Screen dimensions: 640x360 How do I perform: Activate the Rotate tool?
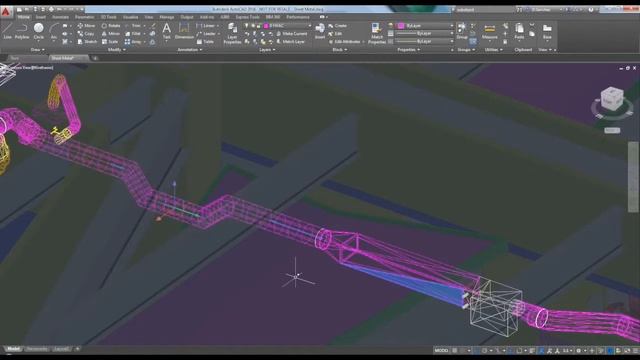click(x=111, y=26)
